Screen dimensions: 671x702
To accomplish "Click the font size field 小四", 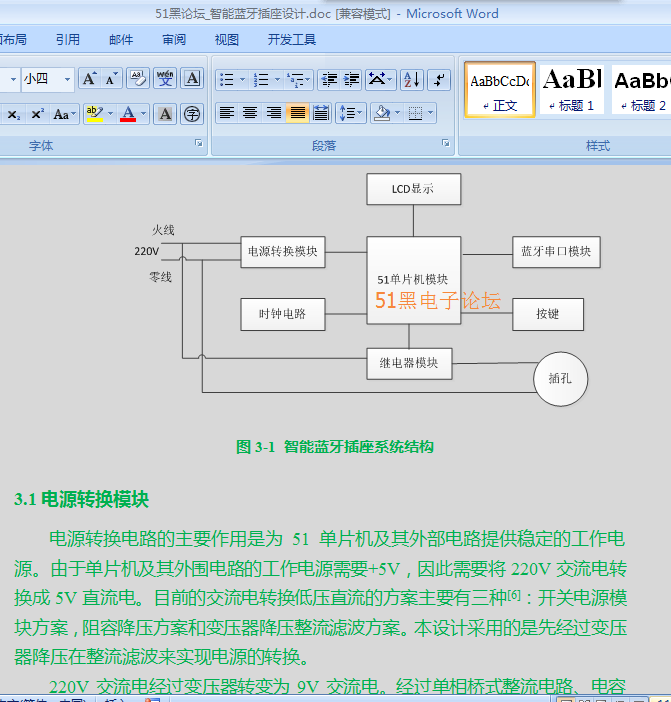I will click(41, 79).
